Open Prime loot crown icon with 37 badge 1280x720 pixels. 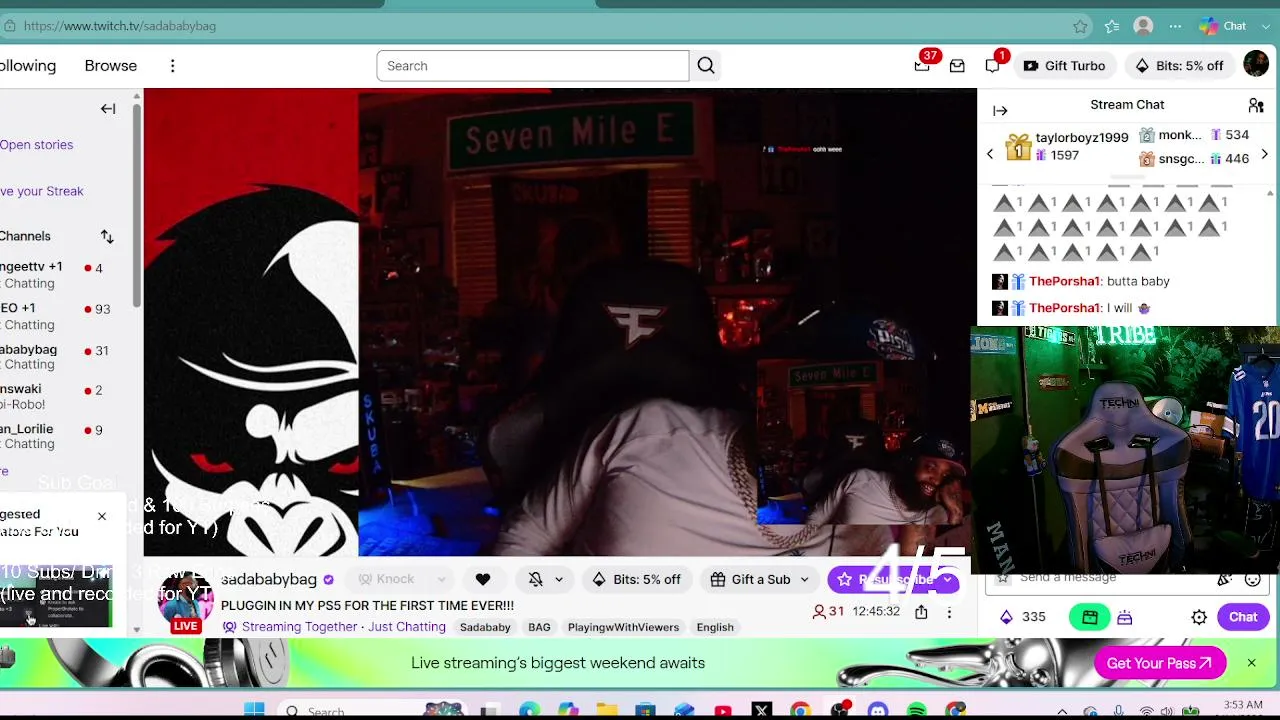point(922,66)
